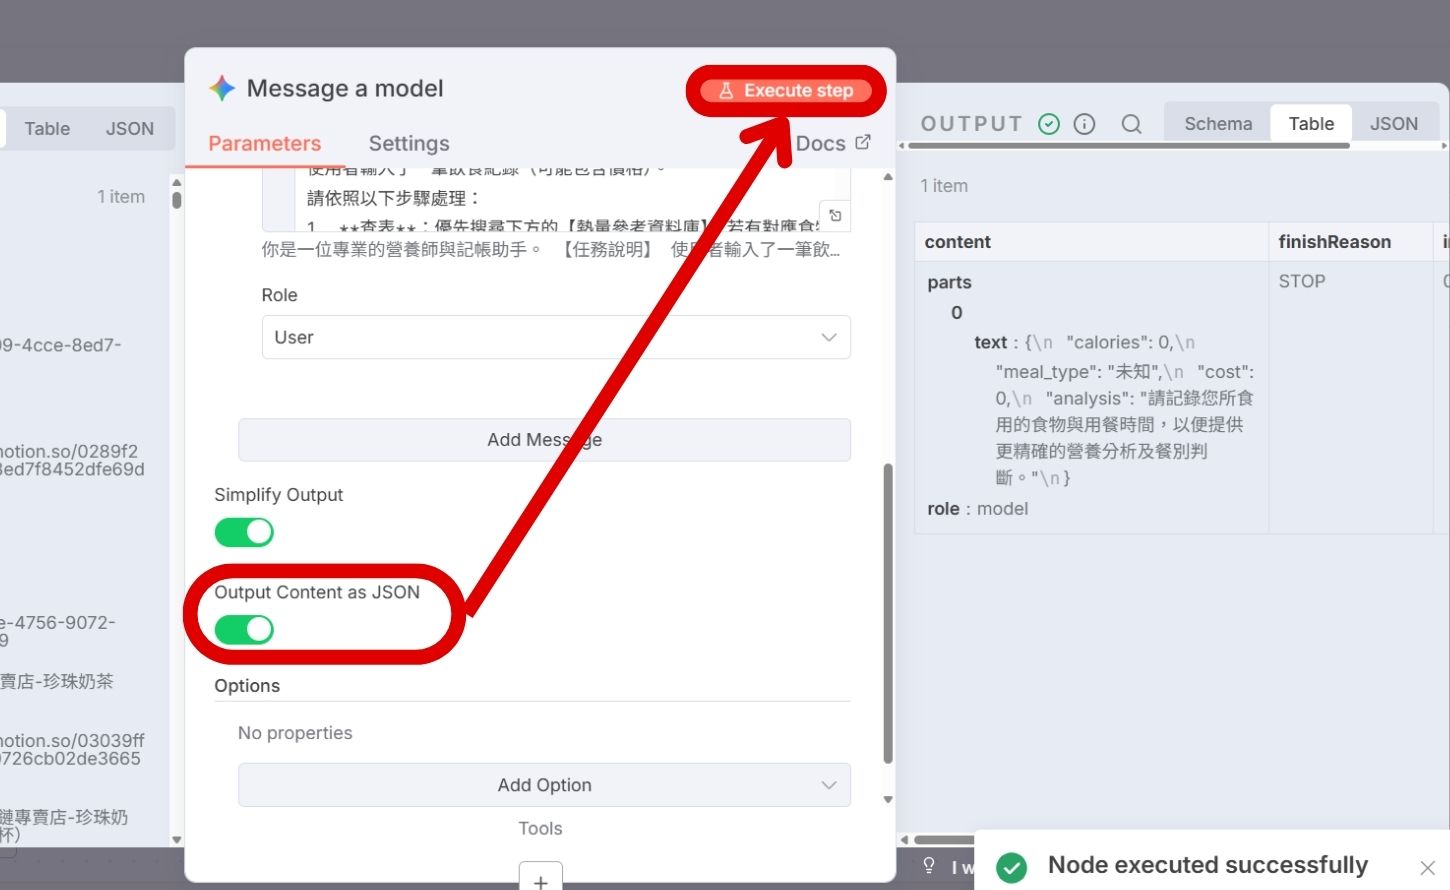Switch the output view to JSON
Image resolution: width=1450 pixels, height=890 pixels.
click(x=1394, y=123)
